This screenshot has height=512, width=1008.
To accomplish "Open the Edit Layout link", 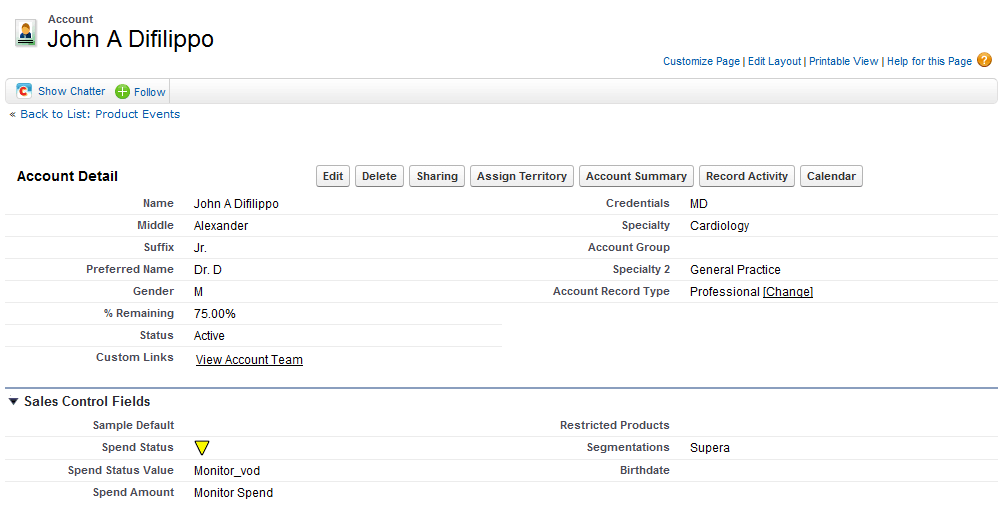I will [x=774, y=61].
